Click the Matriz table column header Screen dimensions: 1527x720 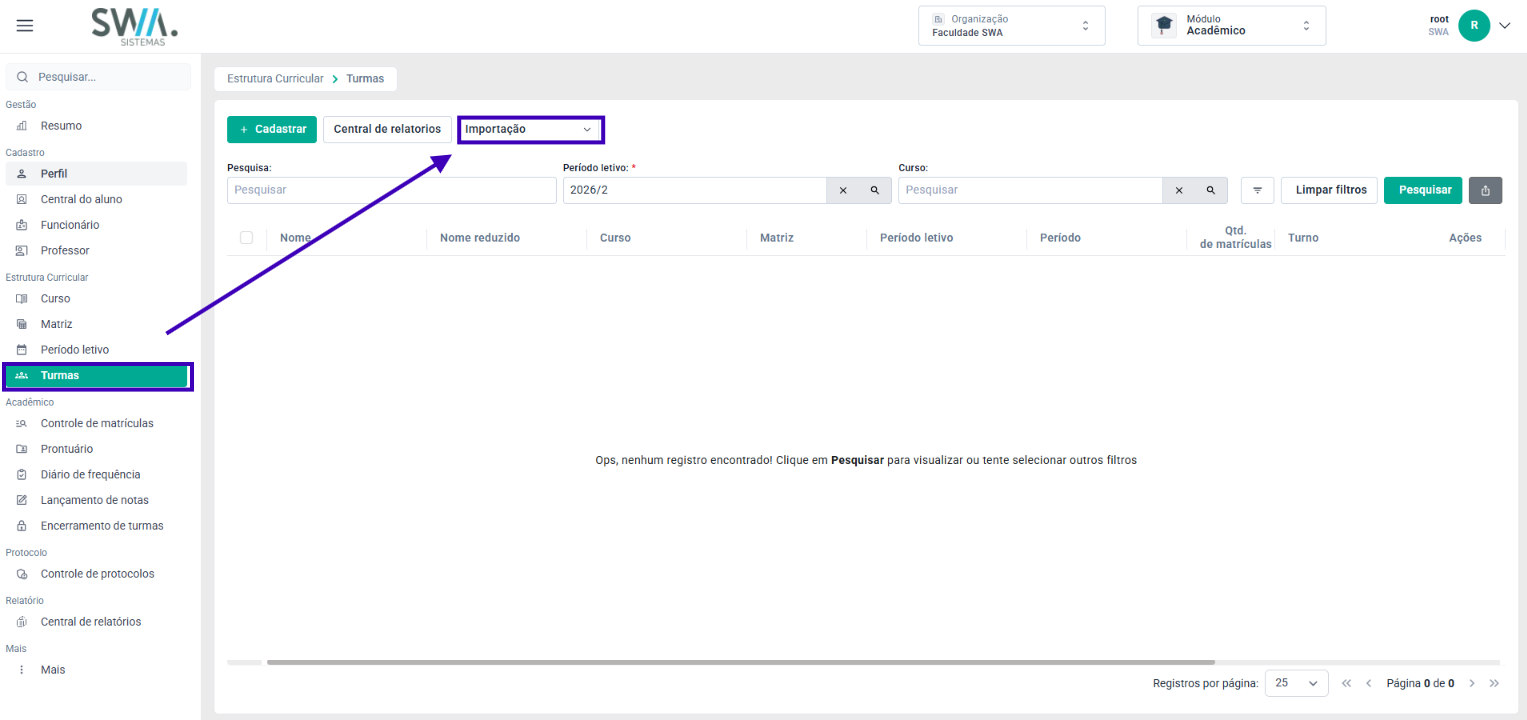click(777, 238)
